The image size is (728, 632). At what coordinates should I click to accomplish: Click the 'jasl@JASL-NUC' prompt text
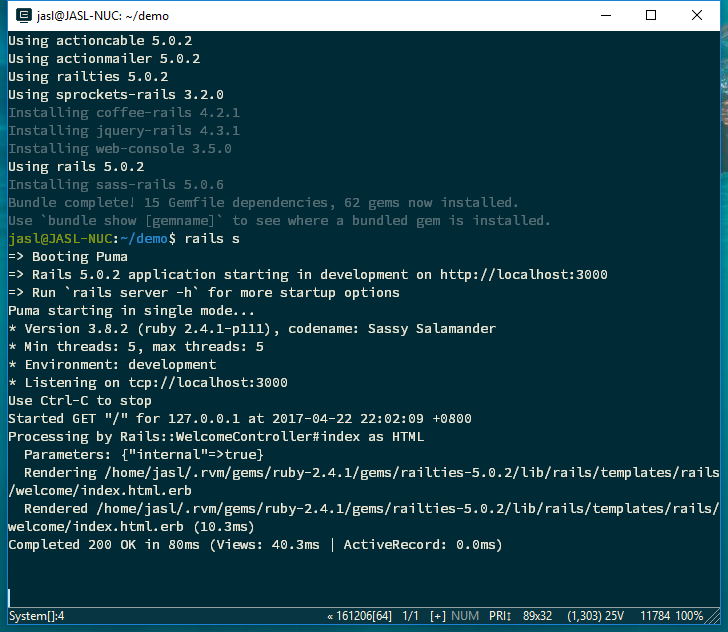pyautogui.click(x=60, y=239)
